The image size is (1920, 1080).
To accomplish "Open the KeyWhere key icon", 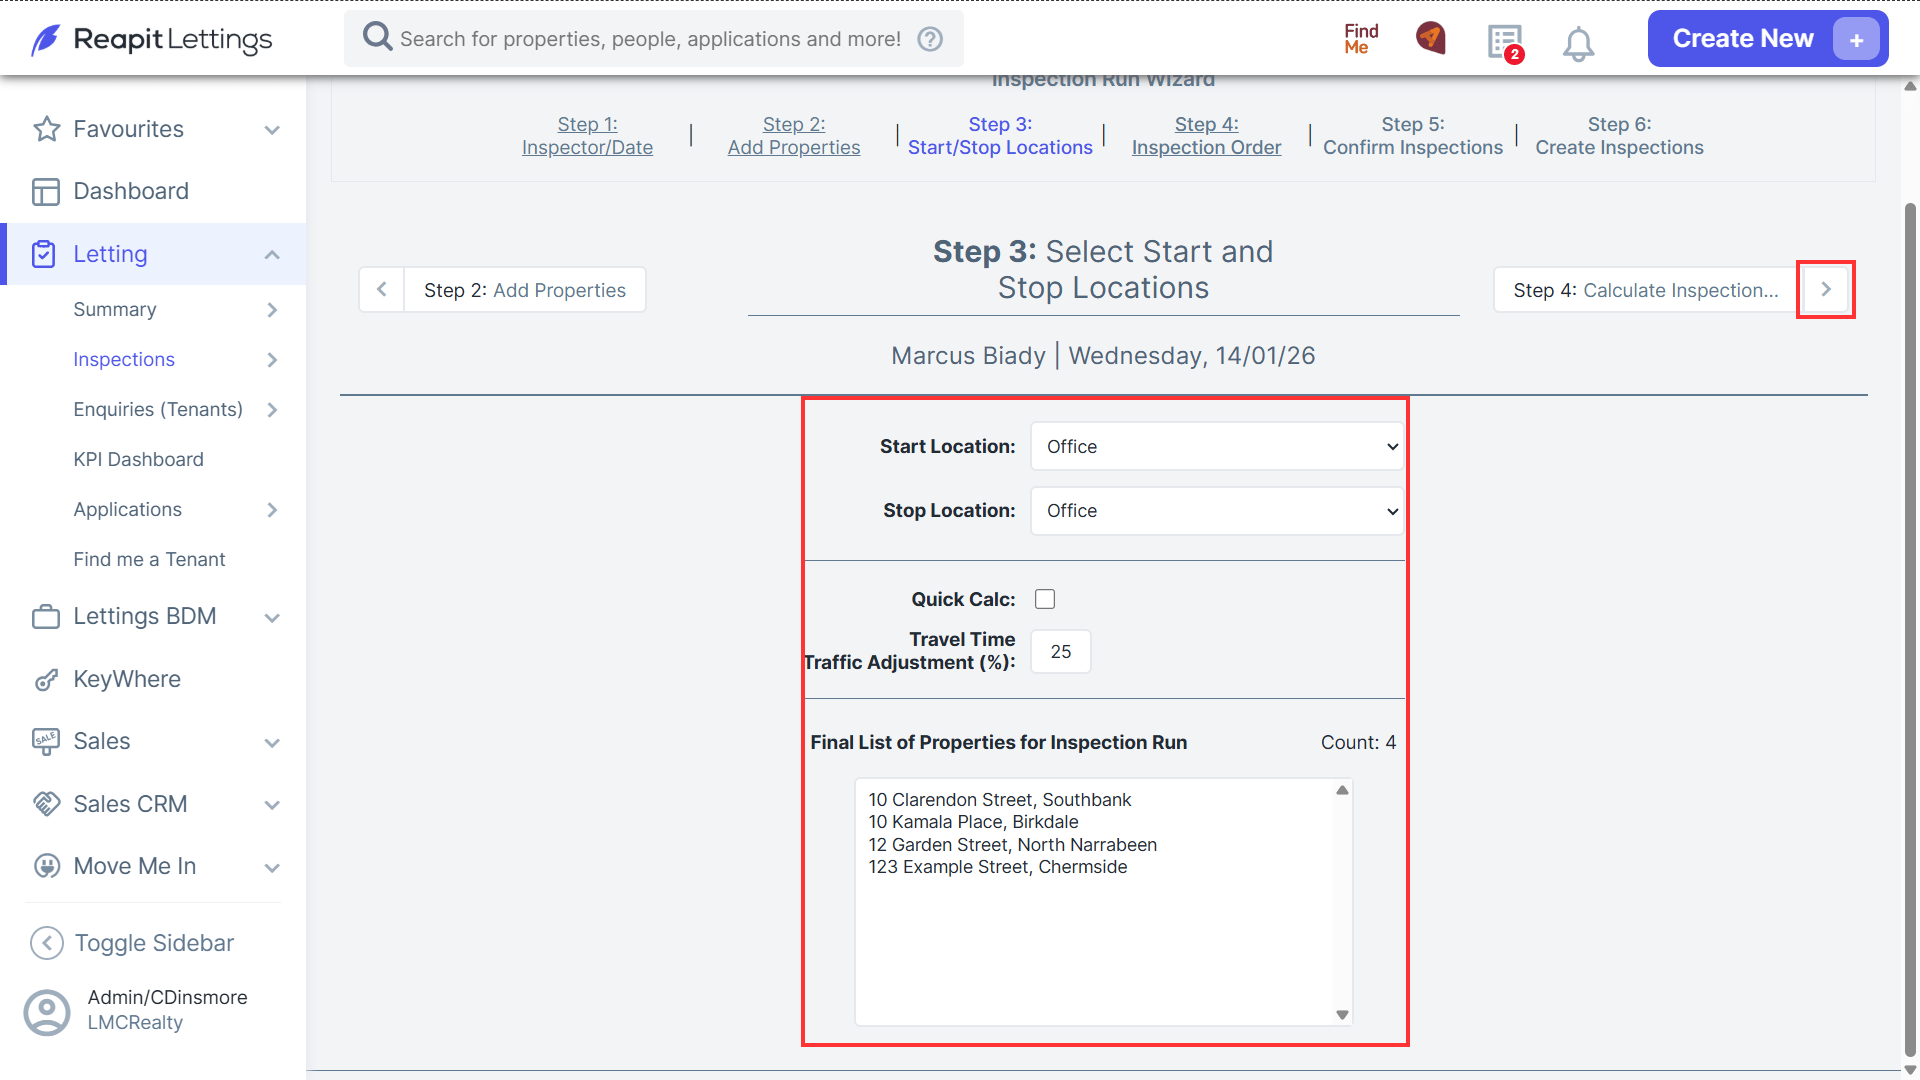I will (46, 680).
